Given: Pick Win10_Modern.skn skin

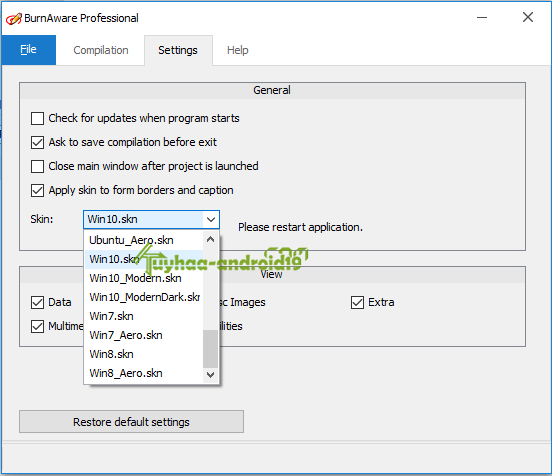Looking at the screenshot, I should tap(144, 278).
